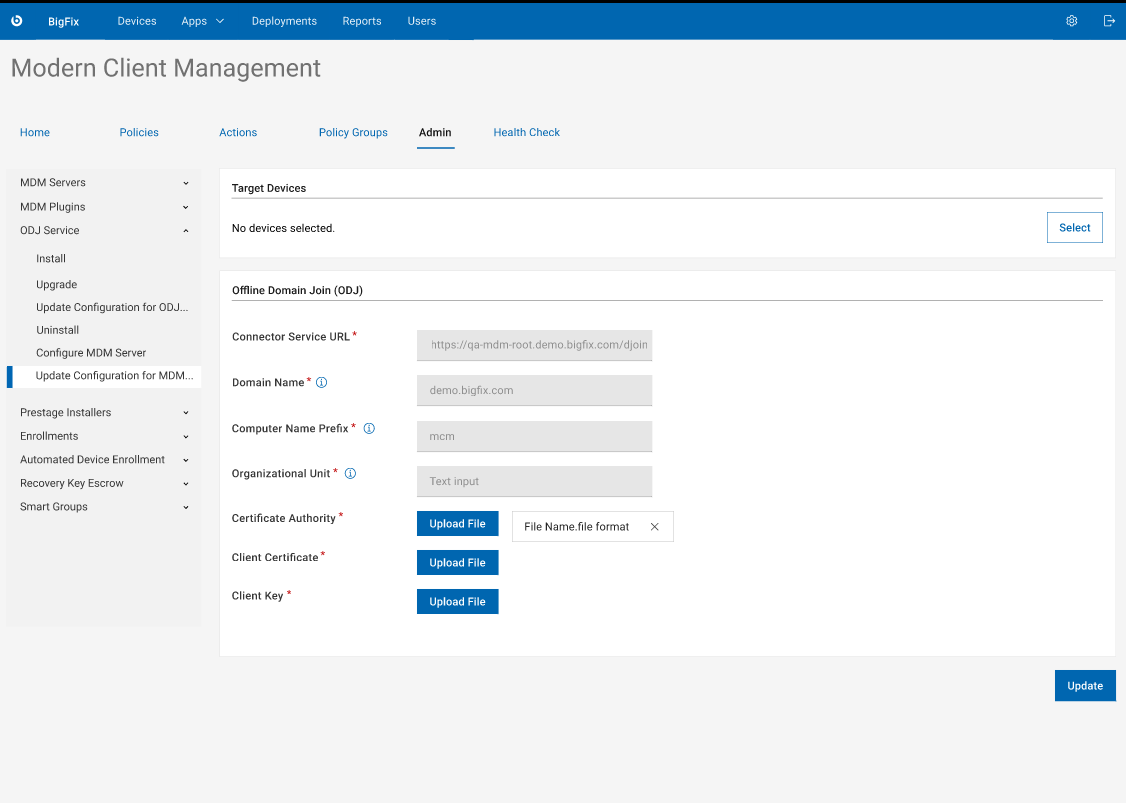Click info icon beside Organizational Unit
Viewport: 1126px width, 803px height.
[351, 474]
